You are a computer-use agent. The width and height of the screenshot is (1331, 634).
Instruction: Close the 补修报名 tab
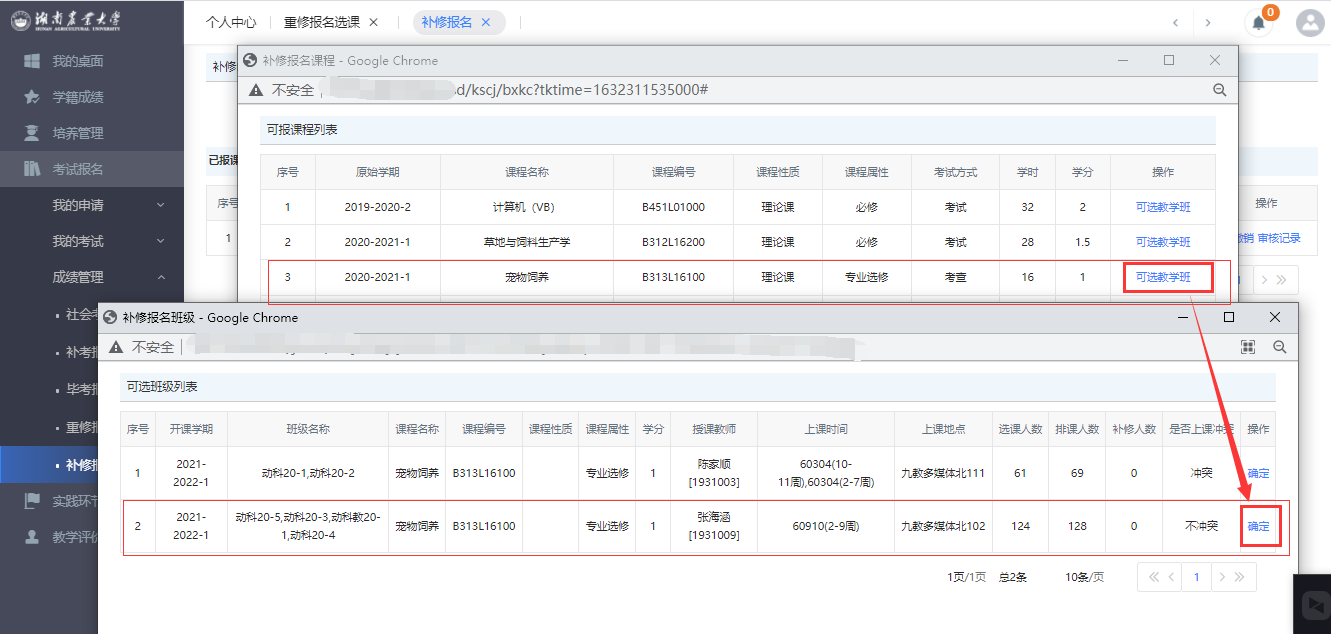[487, 22]
